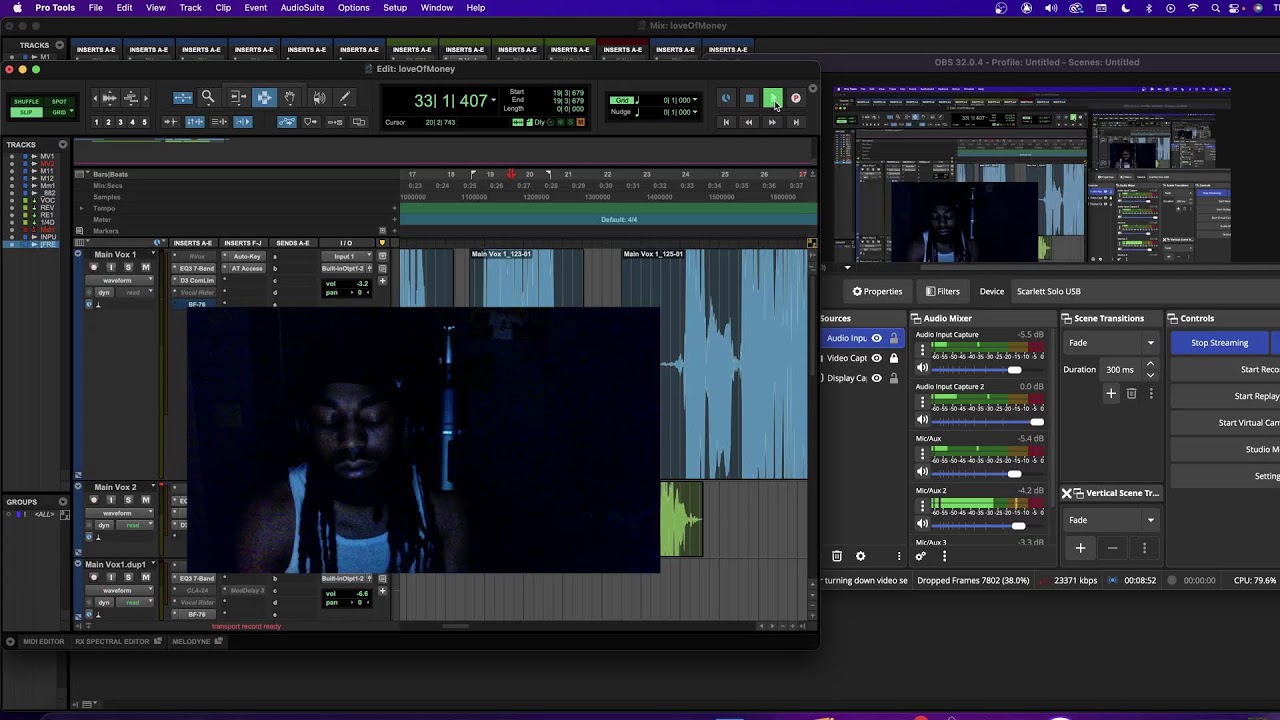Click the Stop Streaming button
The width and height of the screenshot is (1280, 720).
coord(1219,343)
